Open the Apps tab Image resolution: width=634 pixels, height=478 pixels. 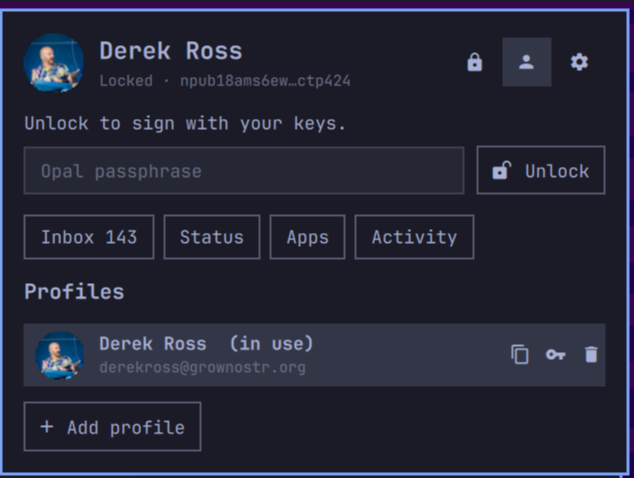coord(307,237)
